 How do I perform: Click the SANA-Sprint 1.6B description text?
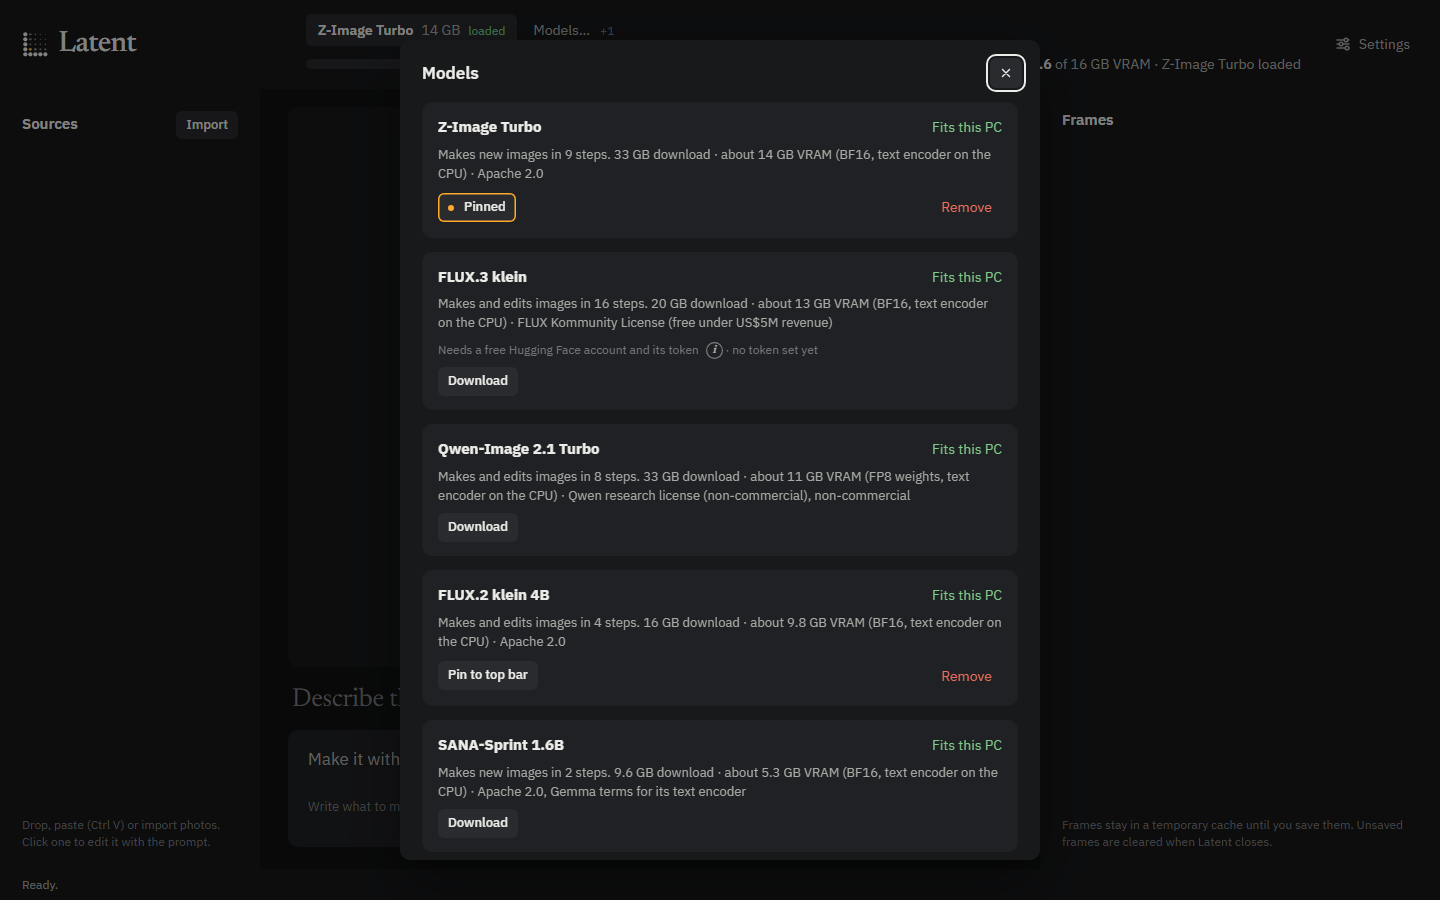pyautogui.click(x=718, y=782)
